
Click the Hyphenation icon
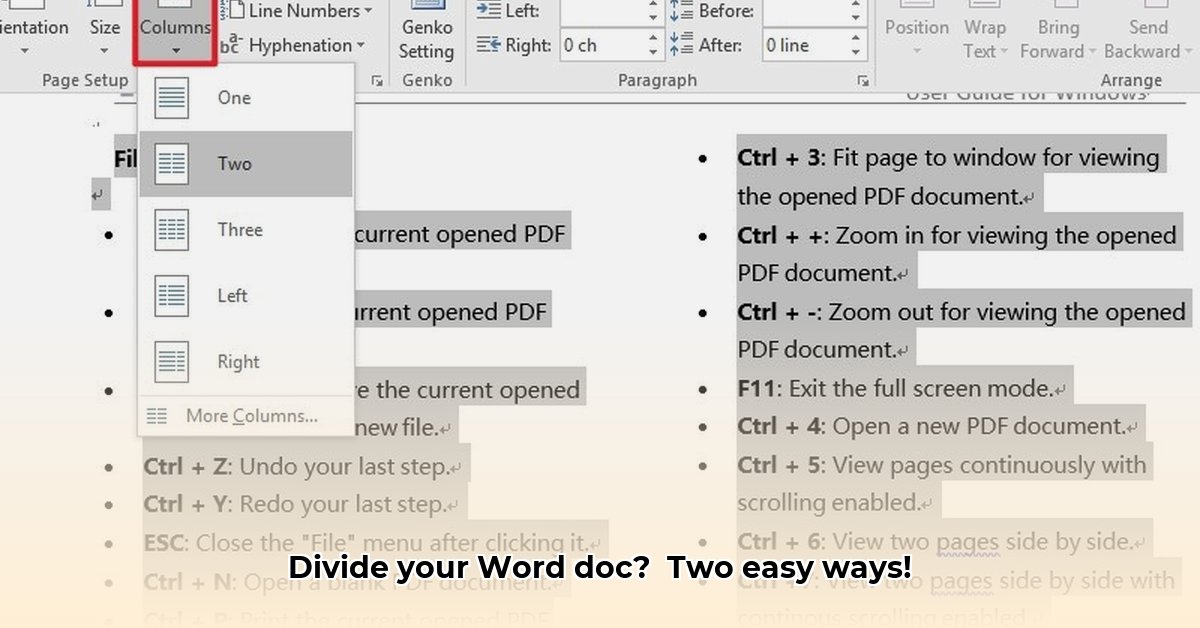coord(231,45)
